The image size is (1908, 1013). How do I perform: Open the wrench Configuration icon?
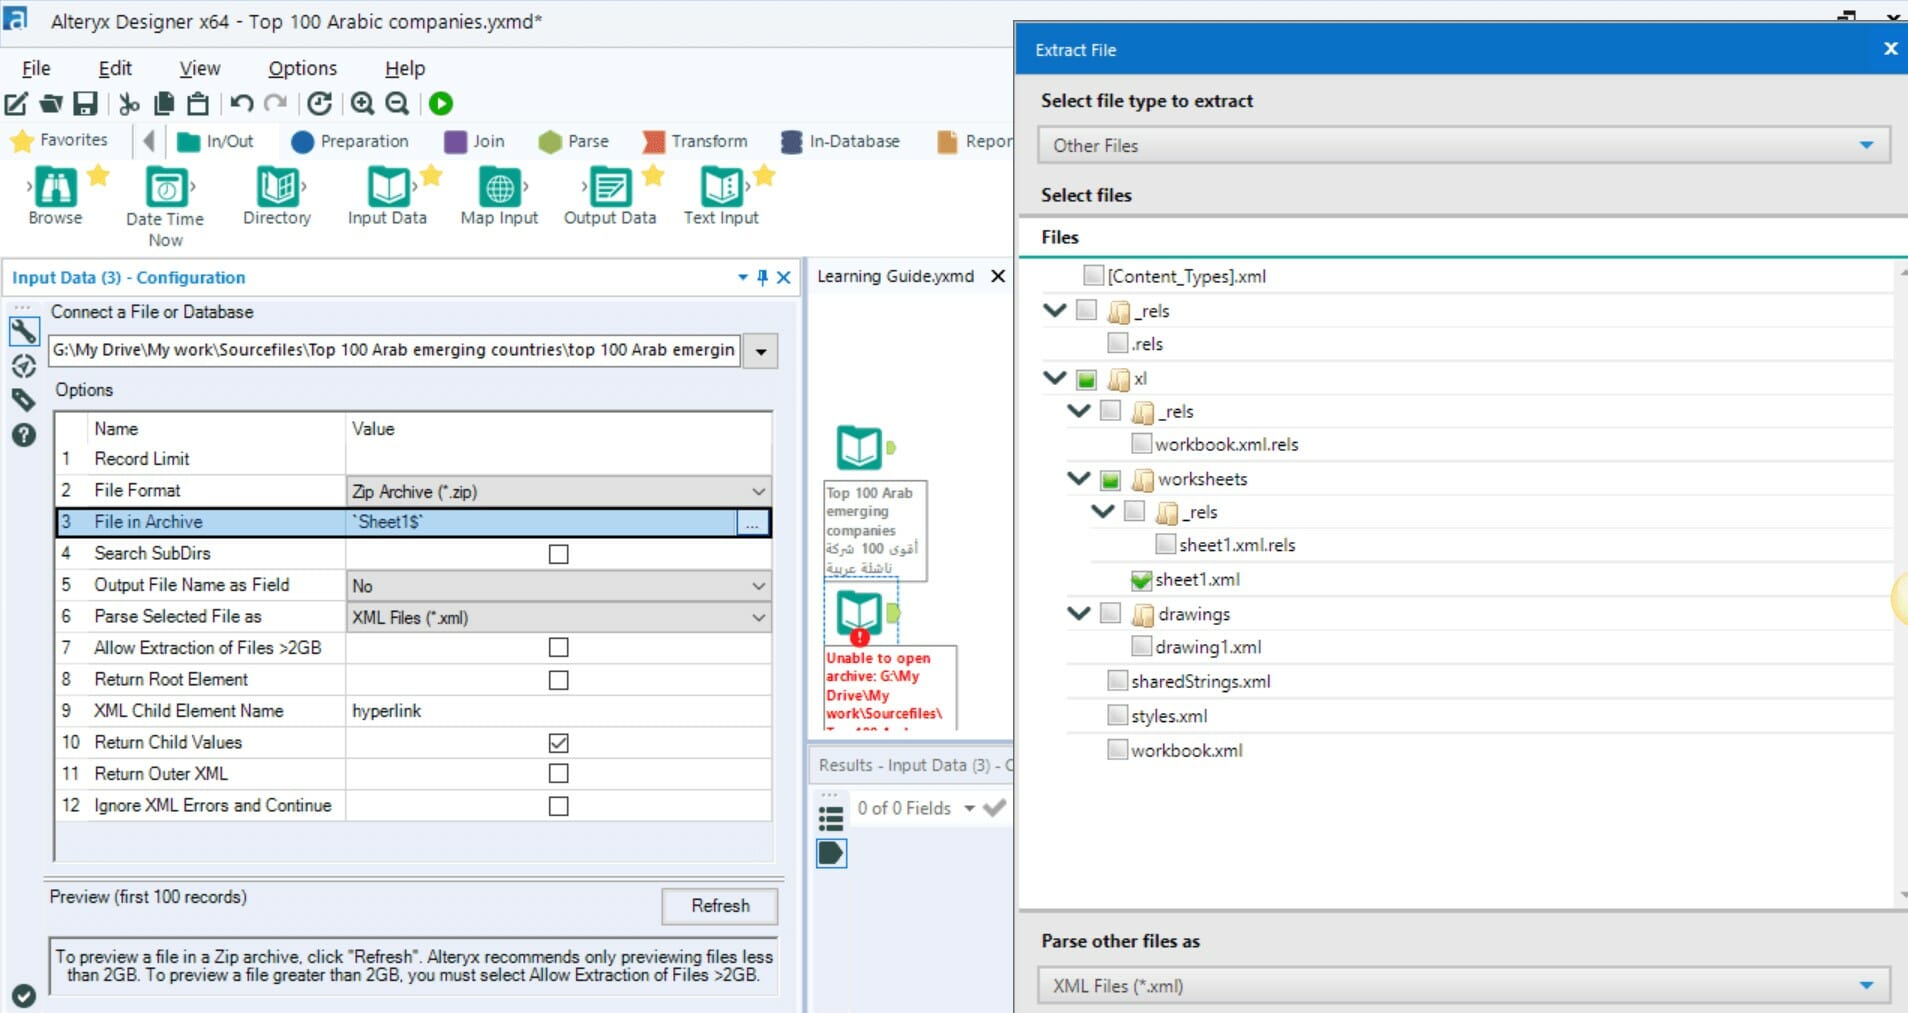24,331
